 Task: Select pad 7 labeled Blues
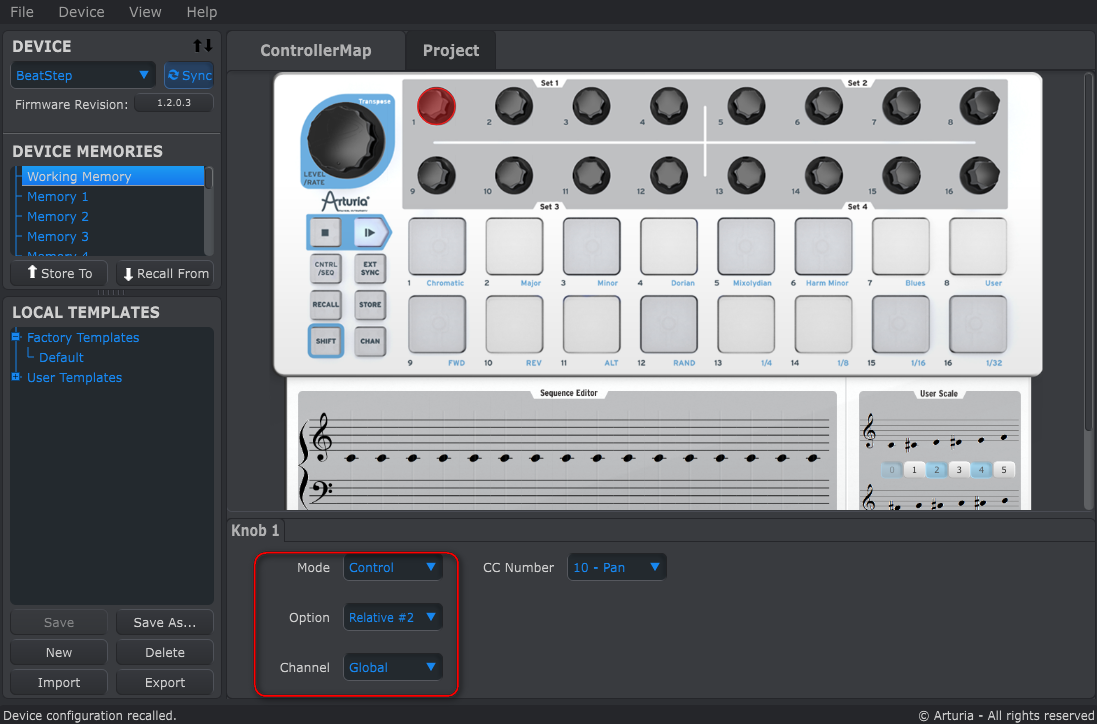900,246
